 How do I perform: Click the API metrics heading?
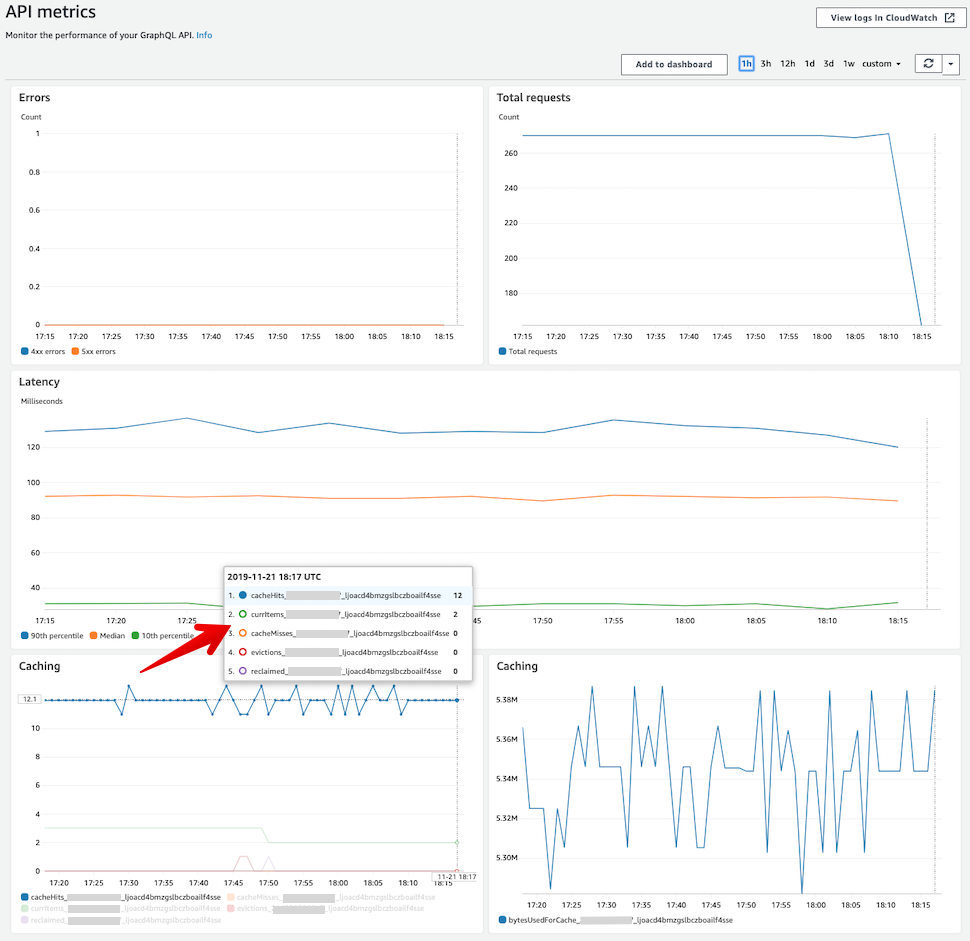pos(51,12)
